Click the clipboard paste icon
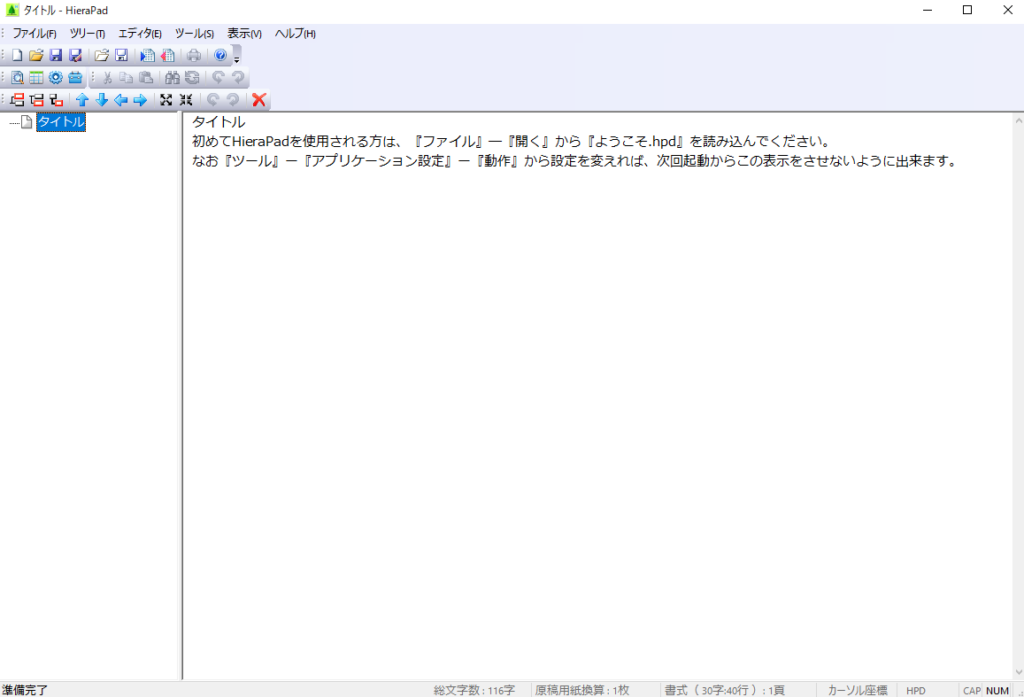 (x=146, y=78)
